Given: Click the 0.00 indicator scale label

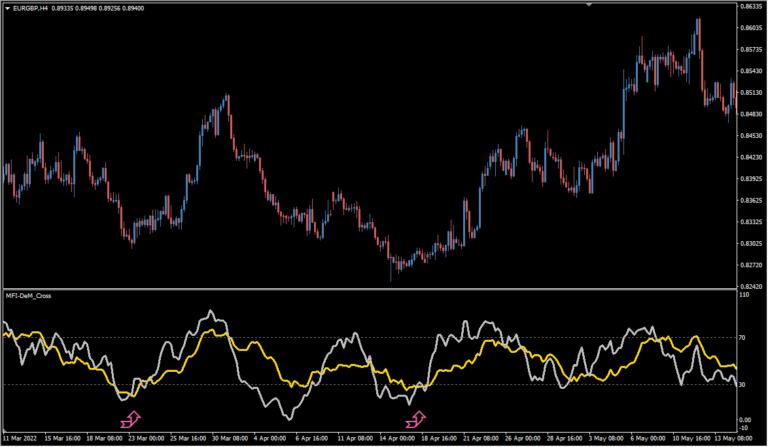Looking at the screenshot, I should [747, 419].
